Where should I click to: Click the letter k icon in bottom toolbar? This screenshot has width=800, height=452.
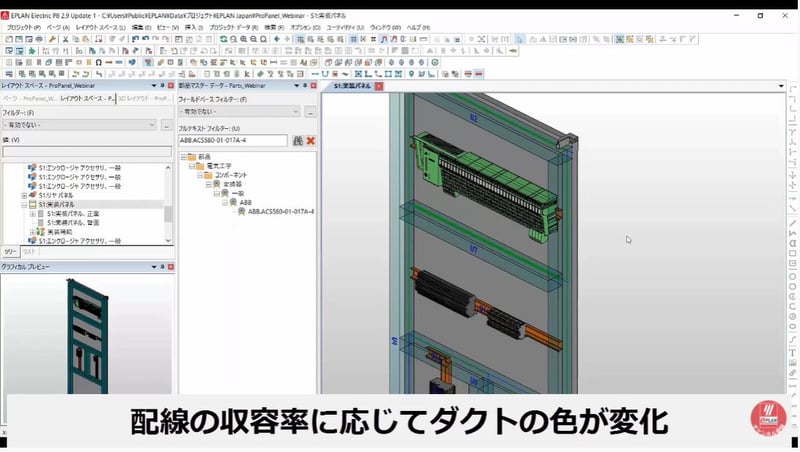pos(246,74)
